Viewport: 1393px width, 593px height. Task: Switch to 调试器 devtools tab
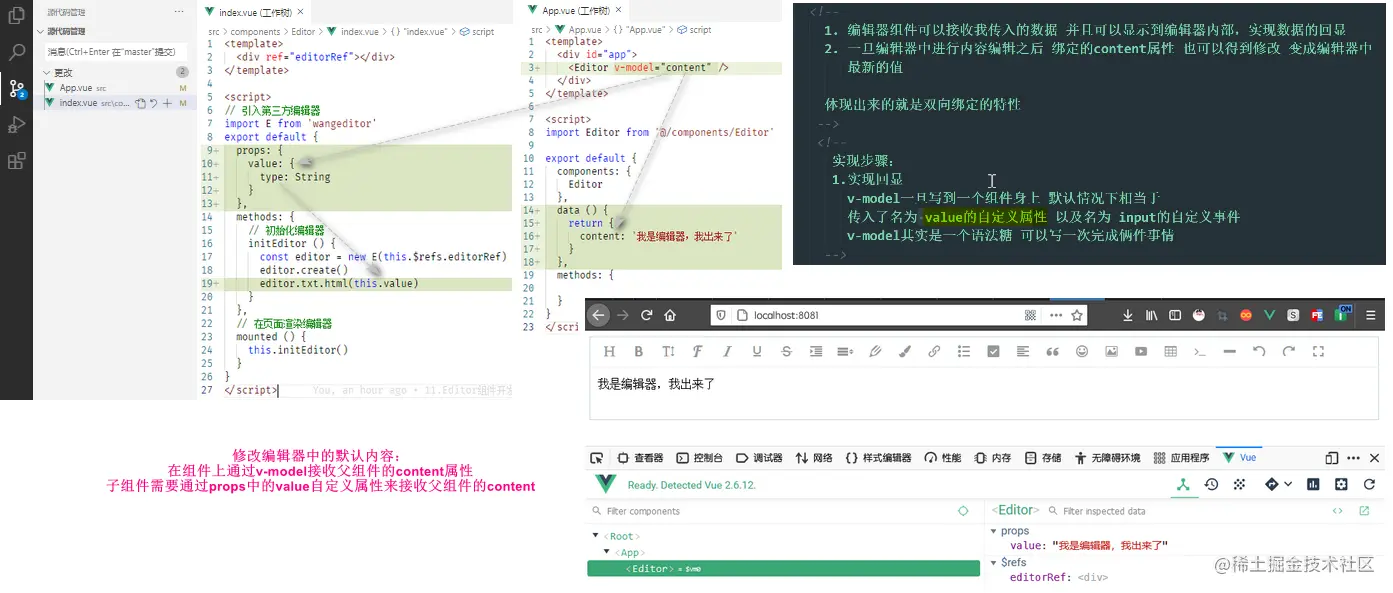coord(758,458)
